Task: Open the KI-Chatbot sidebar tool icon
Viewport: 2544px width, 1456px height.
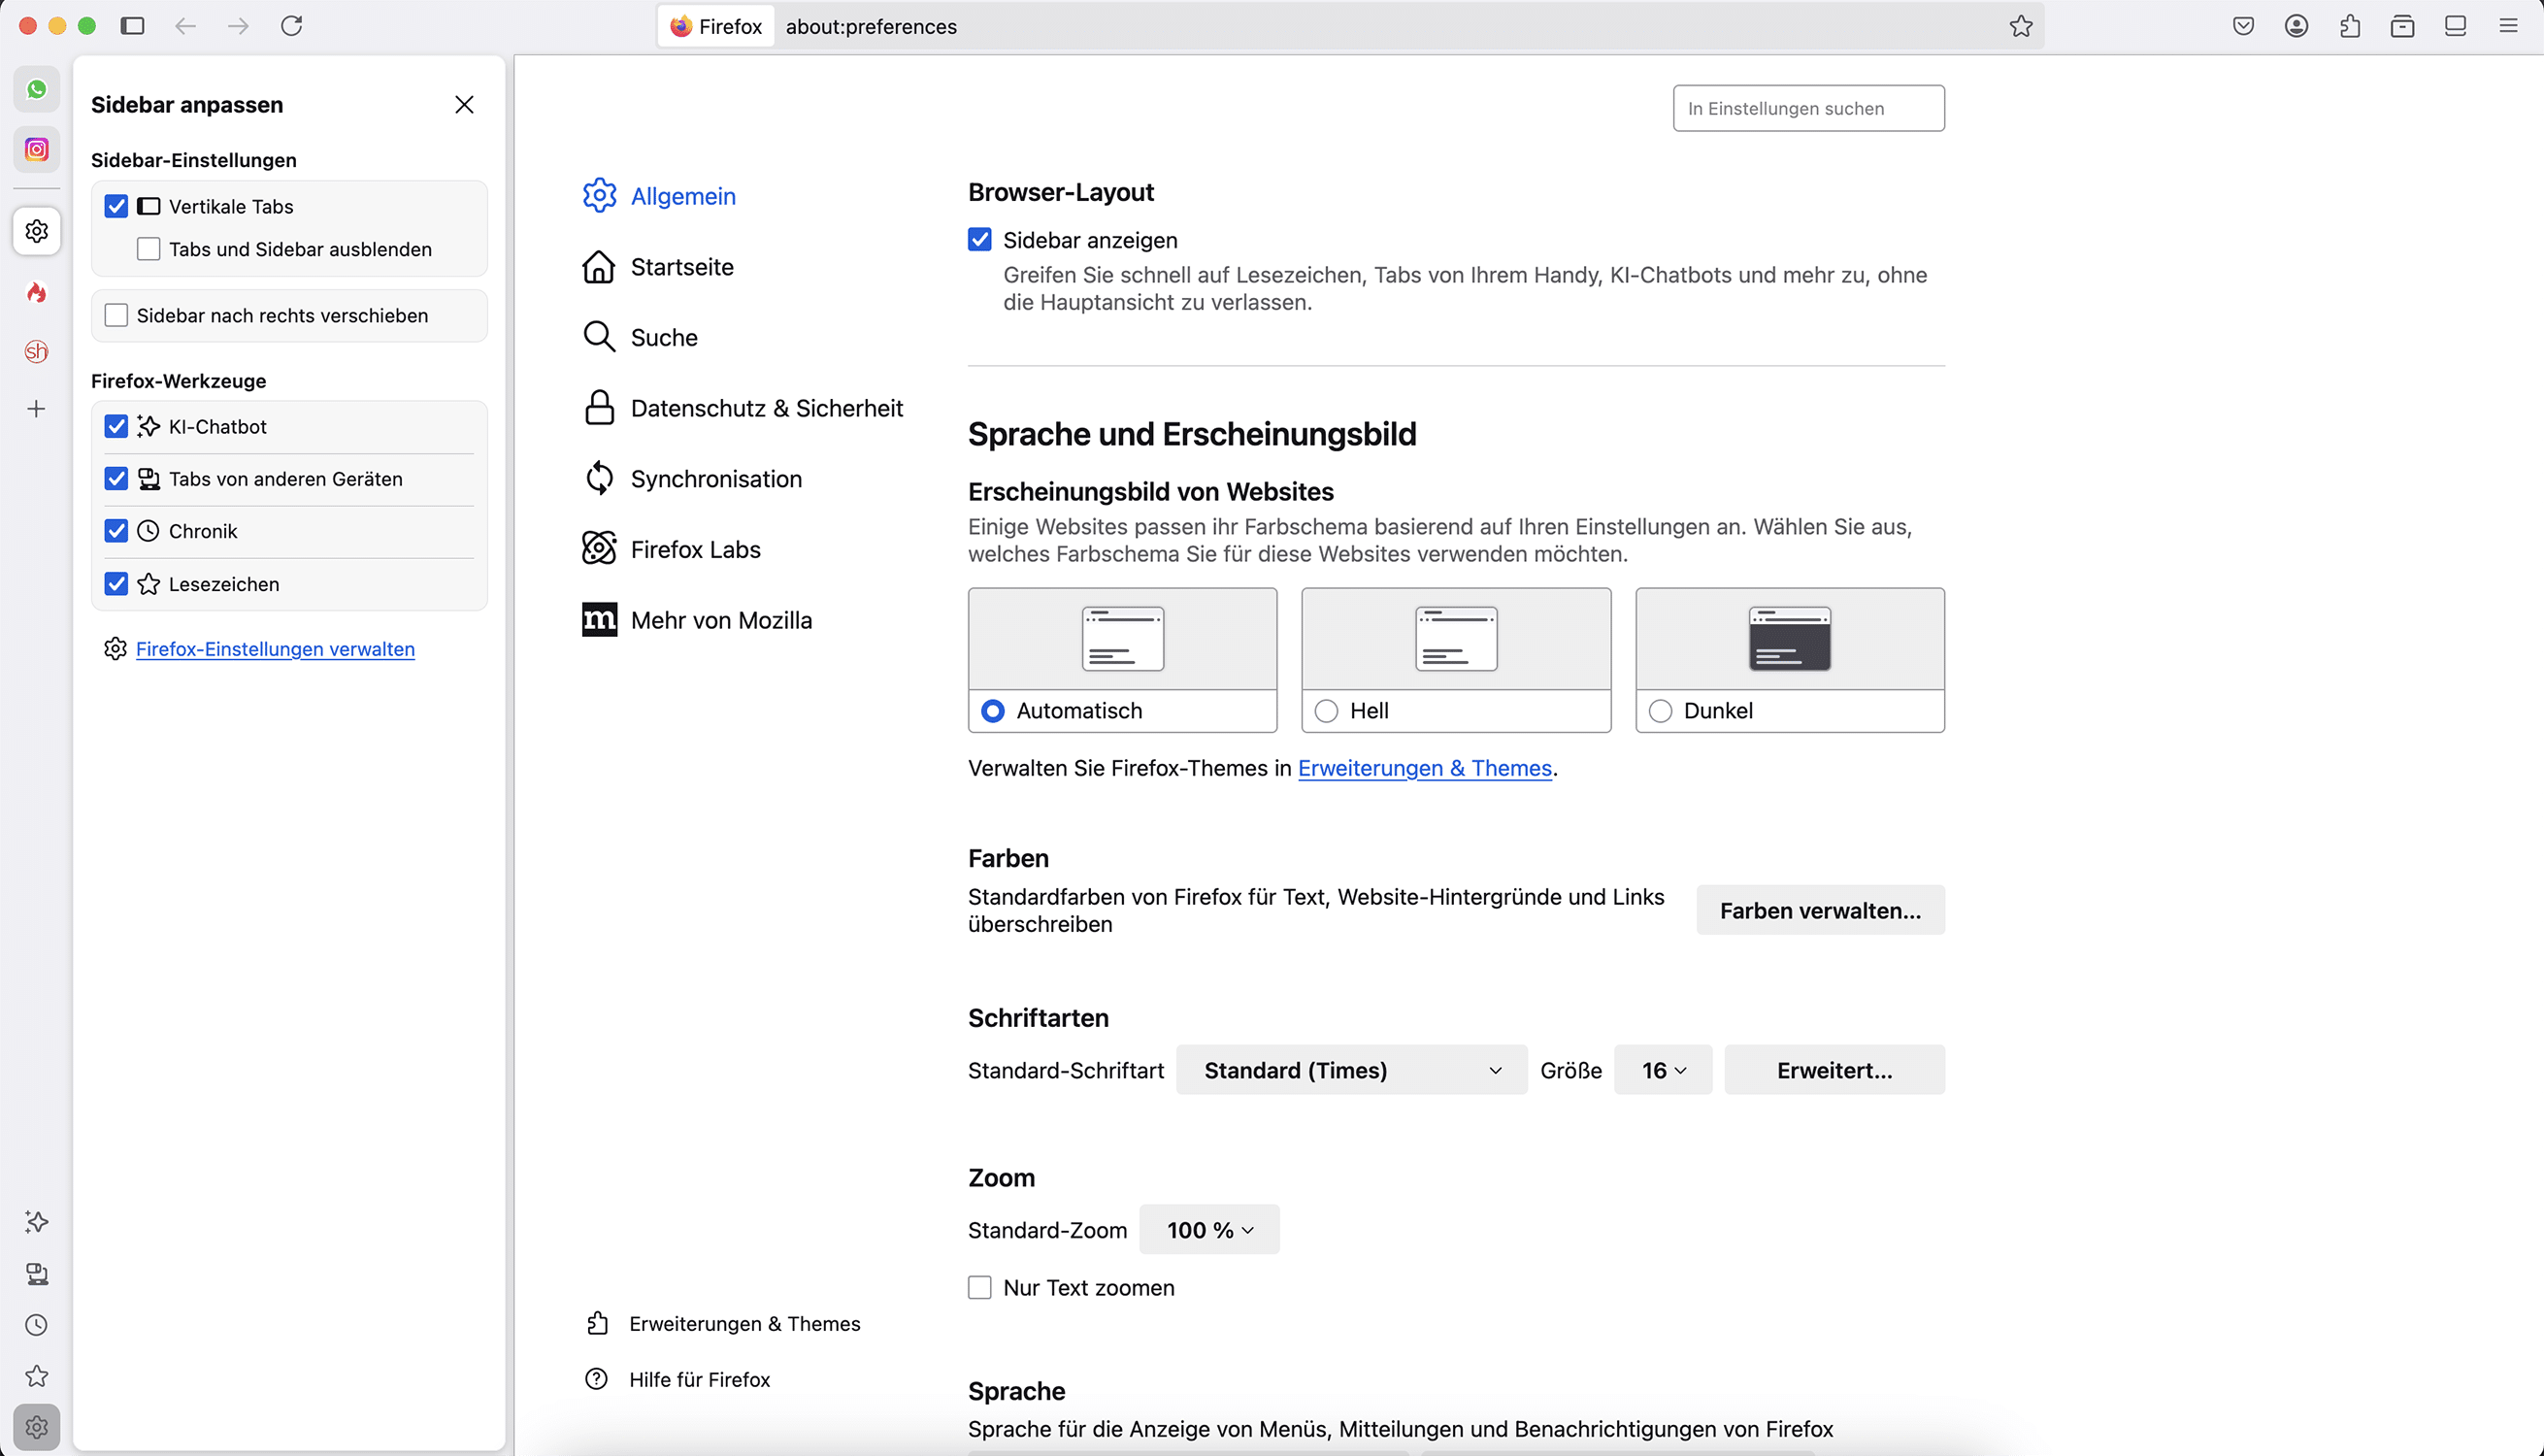Action: [37, 1222]
